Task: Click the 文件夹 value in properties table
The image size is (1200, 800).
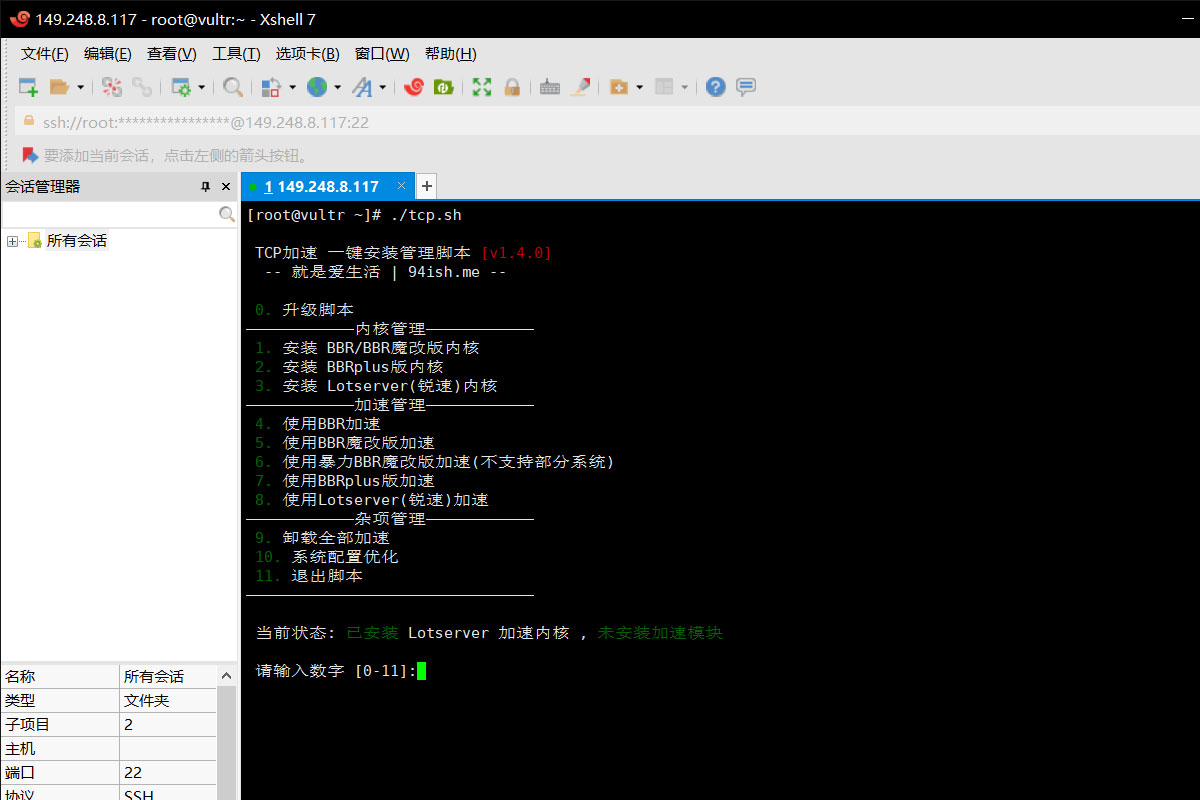Action: click(x=168, y=701)
